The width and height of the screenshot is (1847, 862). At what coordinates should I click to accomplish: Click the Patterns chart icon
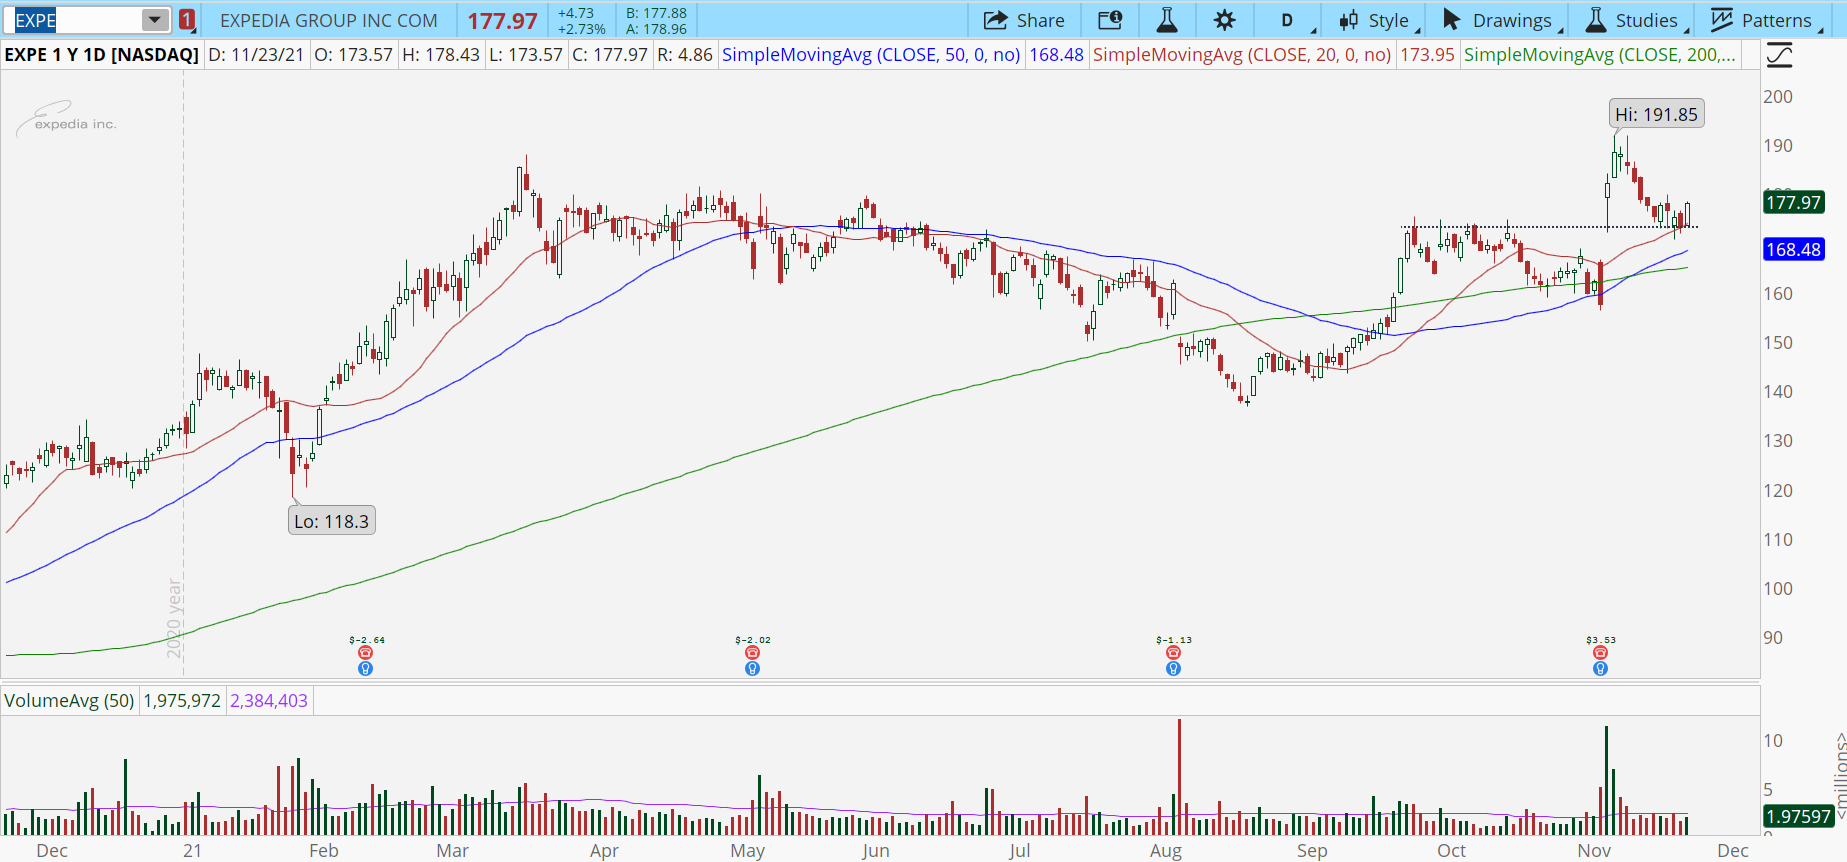click(1722, 20)
